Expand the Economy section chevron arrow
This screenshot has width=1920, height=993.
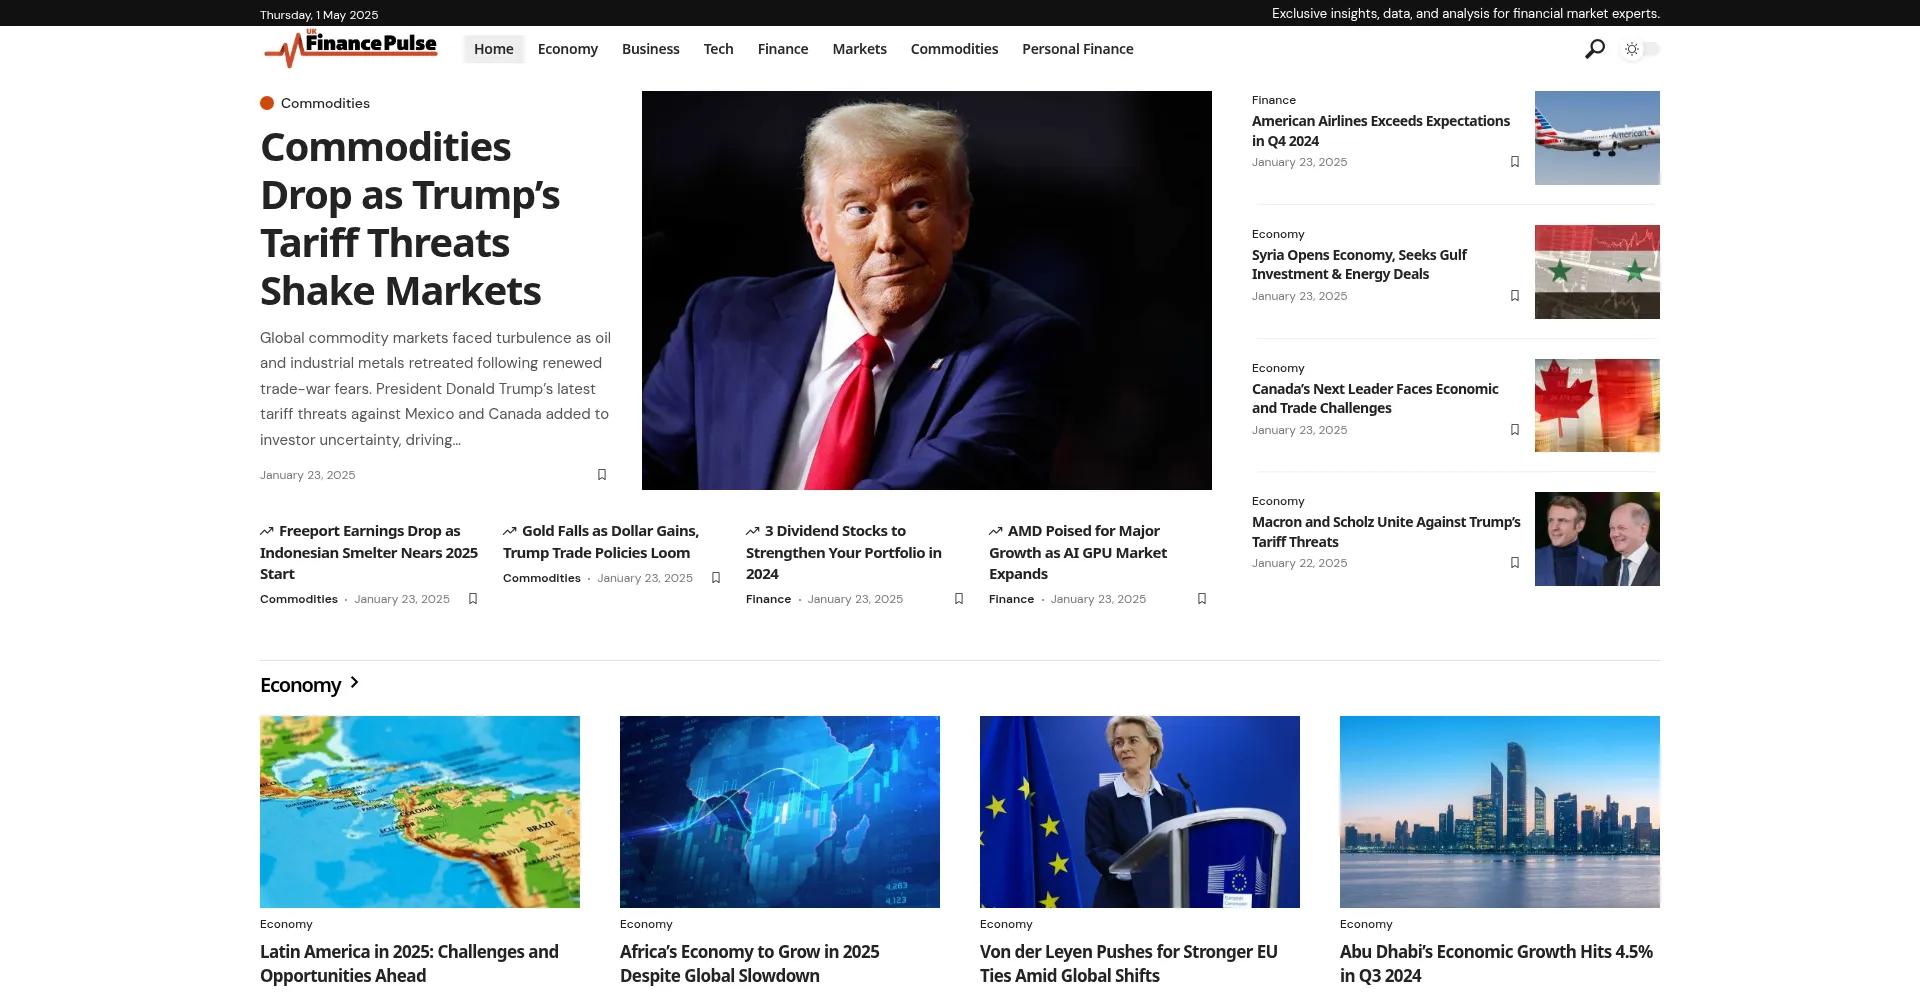(x=354, y=683)
